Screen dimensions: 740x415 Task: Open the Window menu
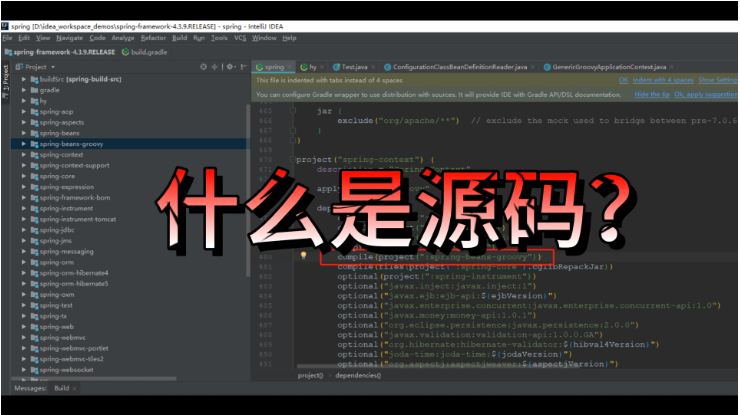point(264,38)
